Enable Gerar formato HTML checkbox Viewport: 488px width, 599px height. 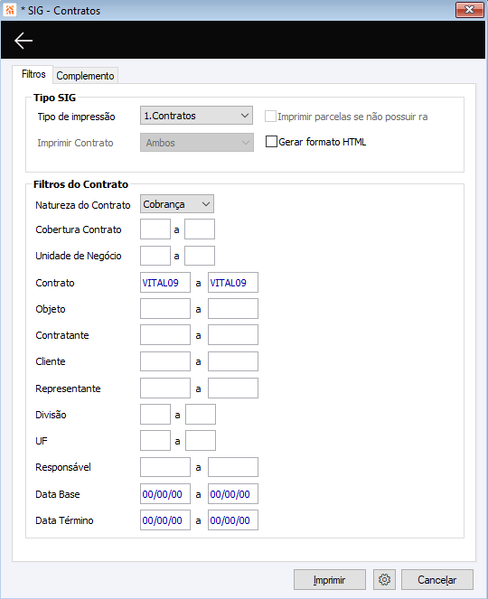pos(271,142)
